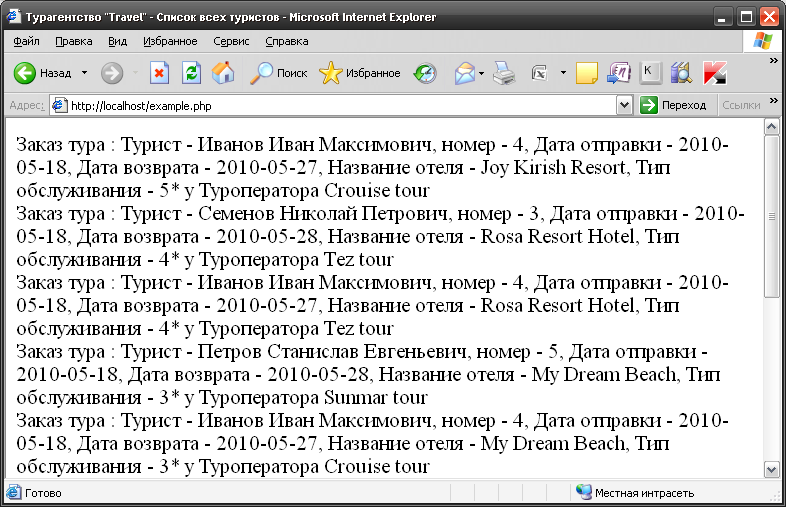Close the Internet Explorer window
786x507 pixels.
tap(769, 17)
